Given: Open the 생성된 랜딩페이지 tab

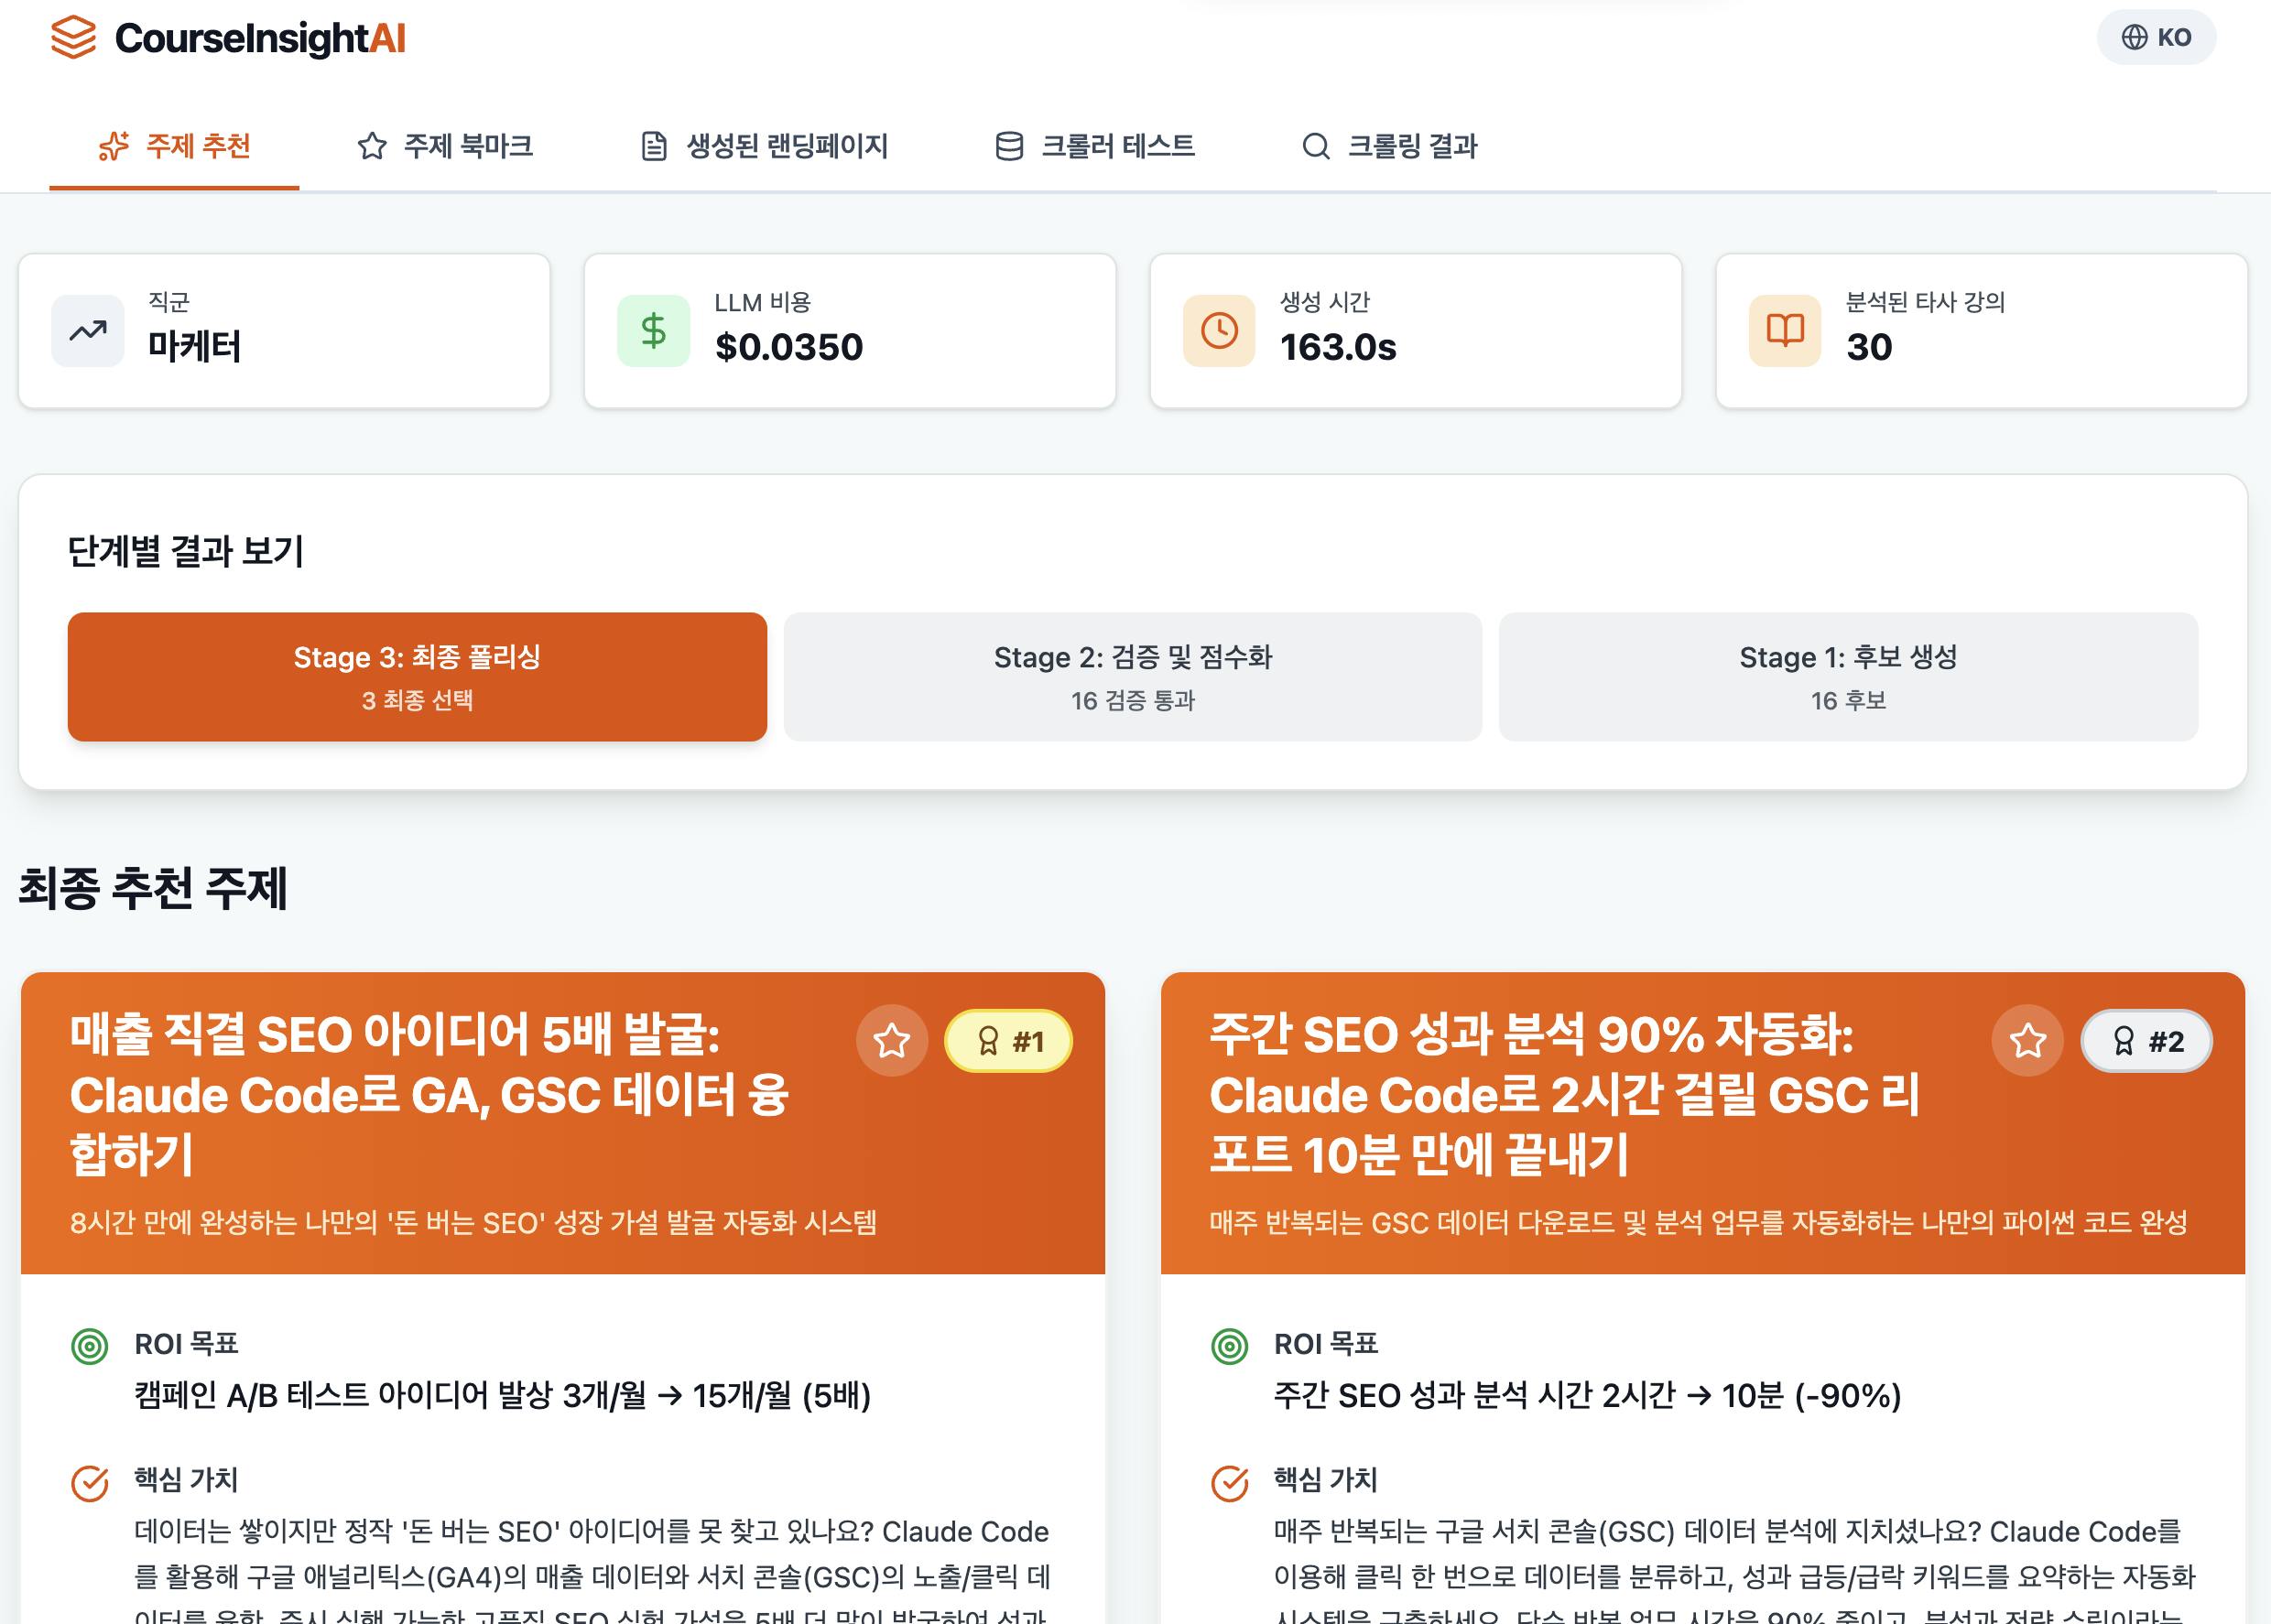Looking at the screenshot, I should (764, 146).
